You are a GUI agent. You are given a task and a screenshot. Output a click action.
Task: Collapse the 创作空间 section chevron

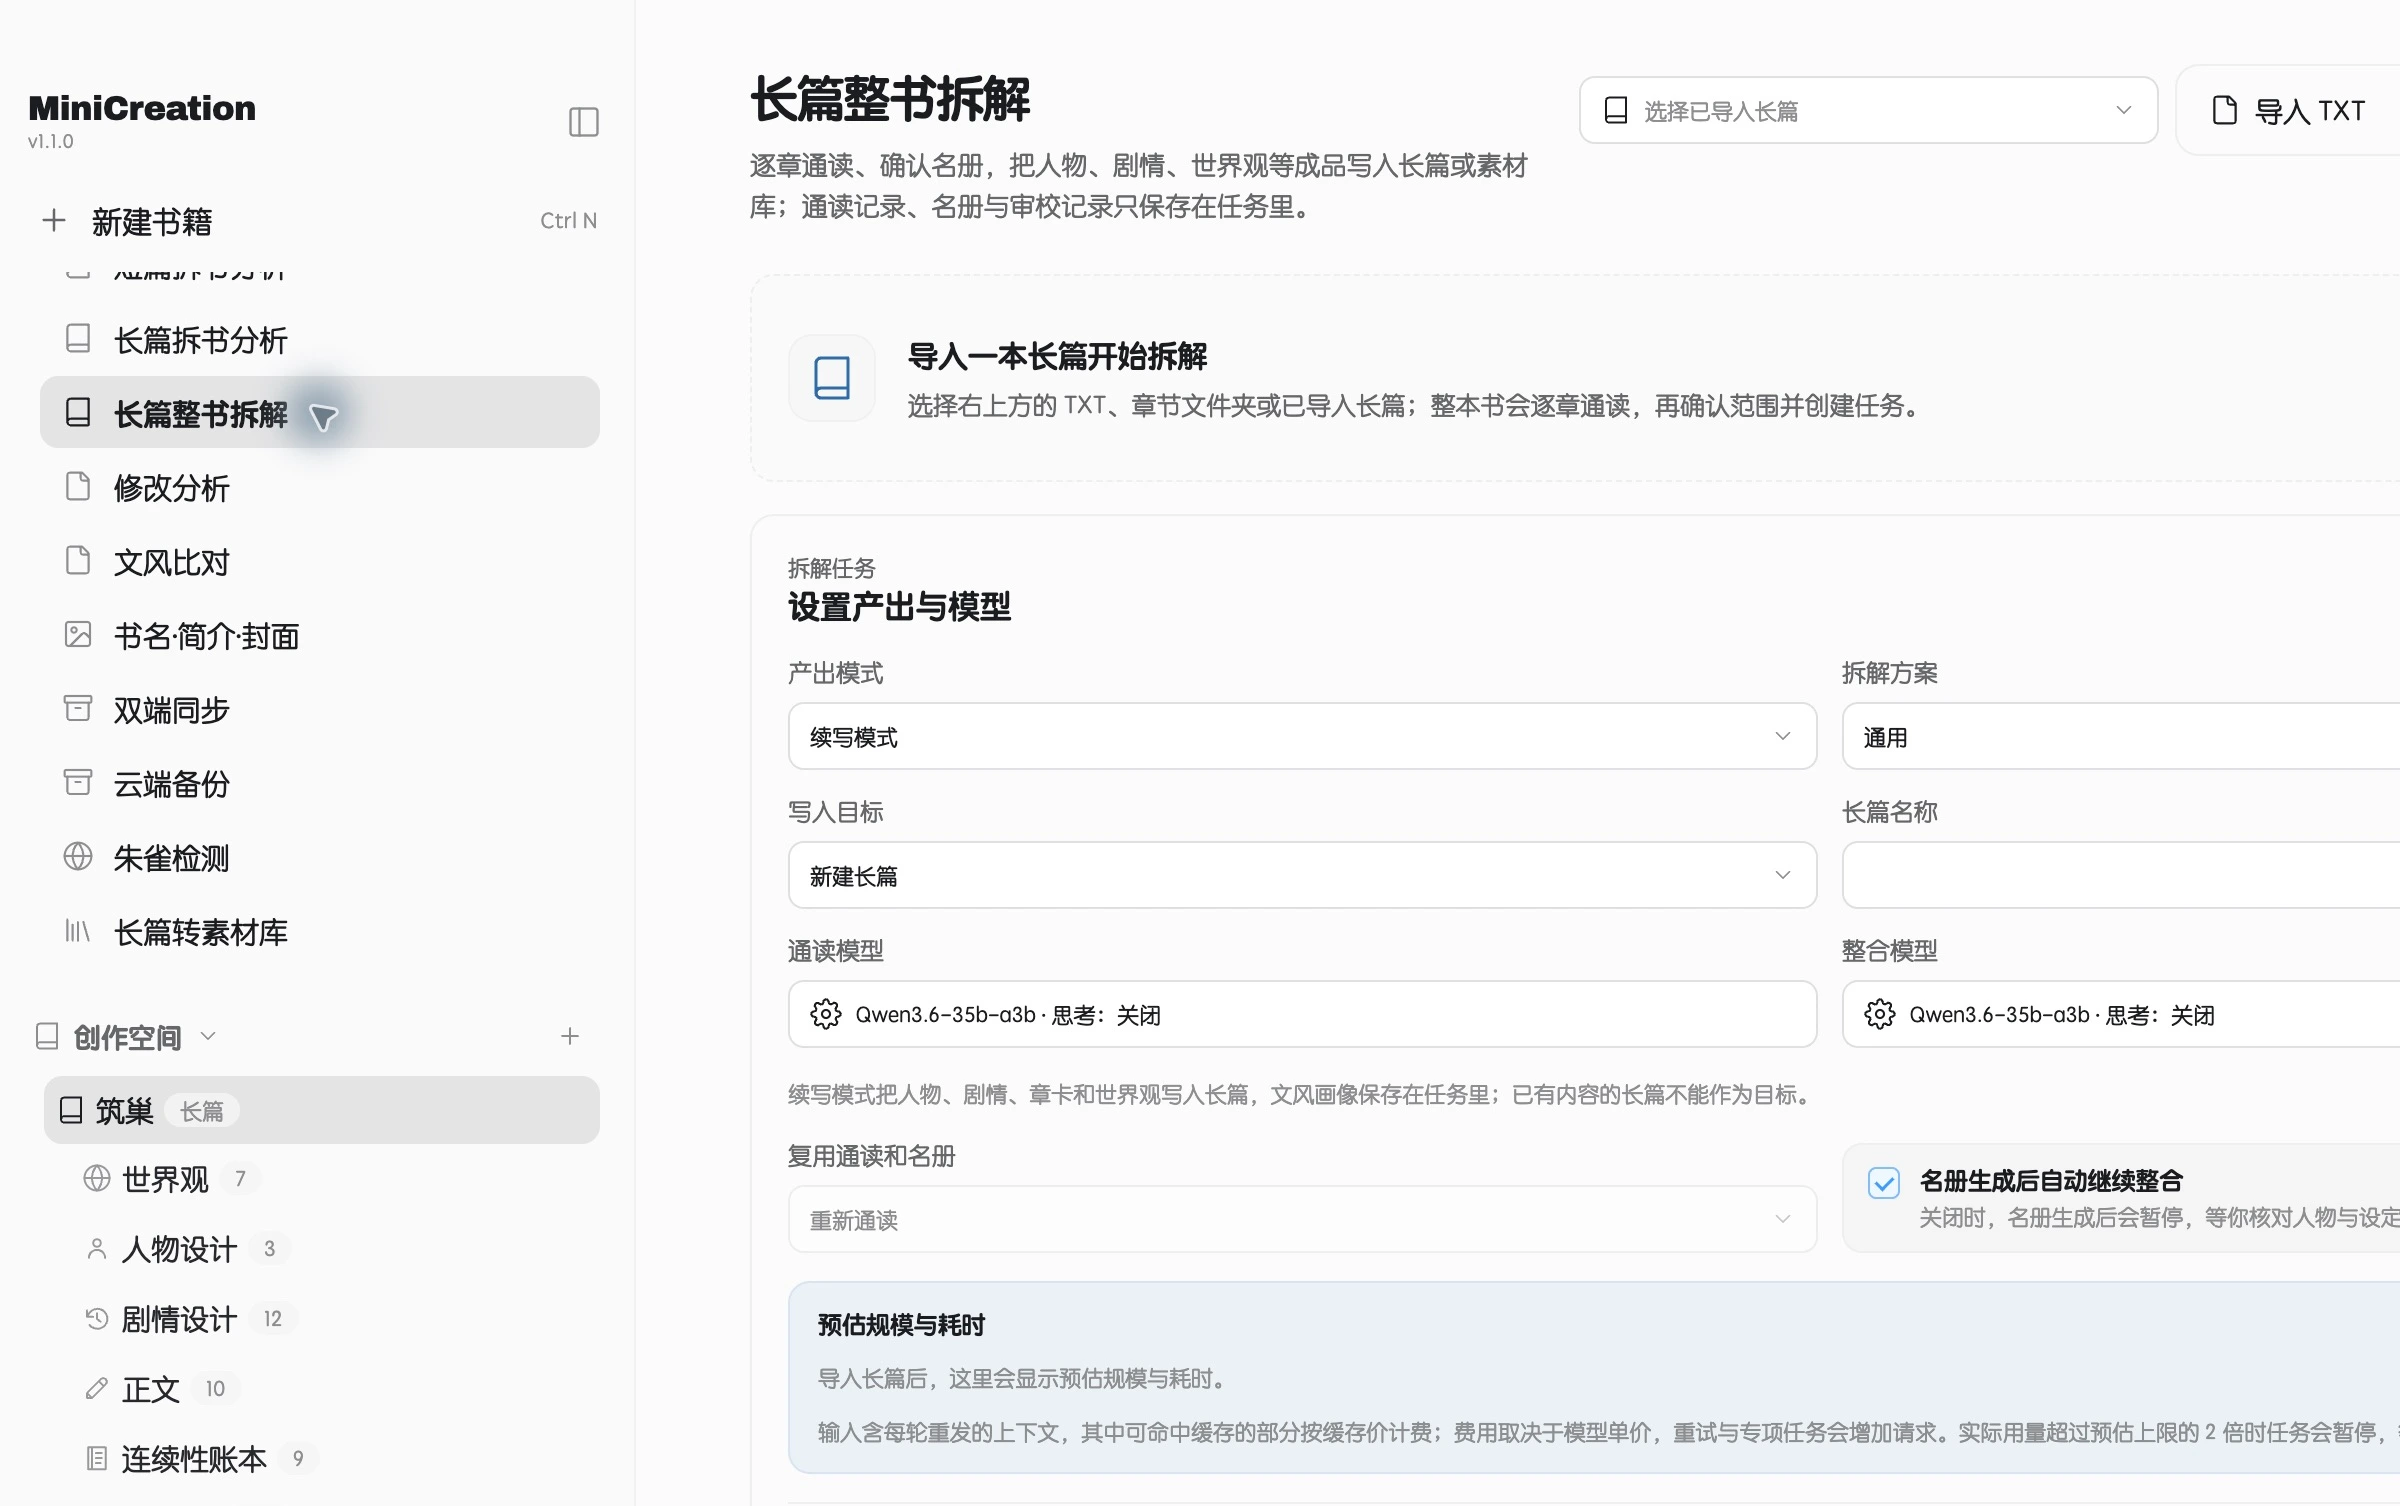pos(208,1036)
